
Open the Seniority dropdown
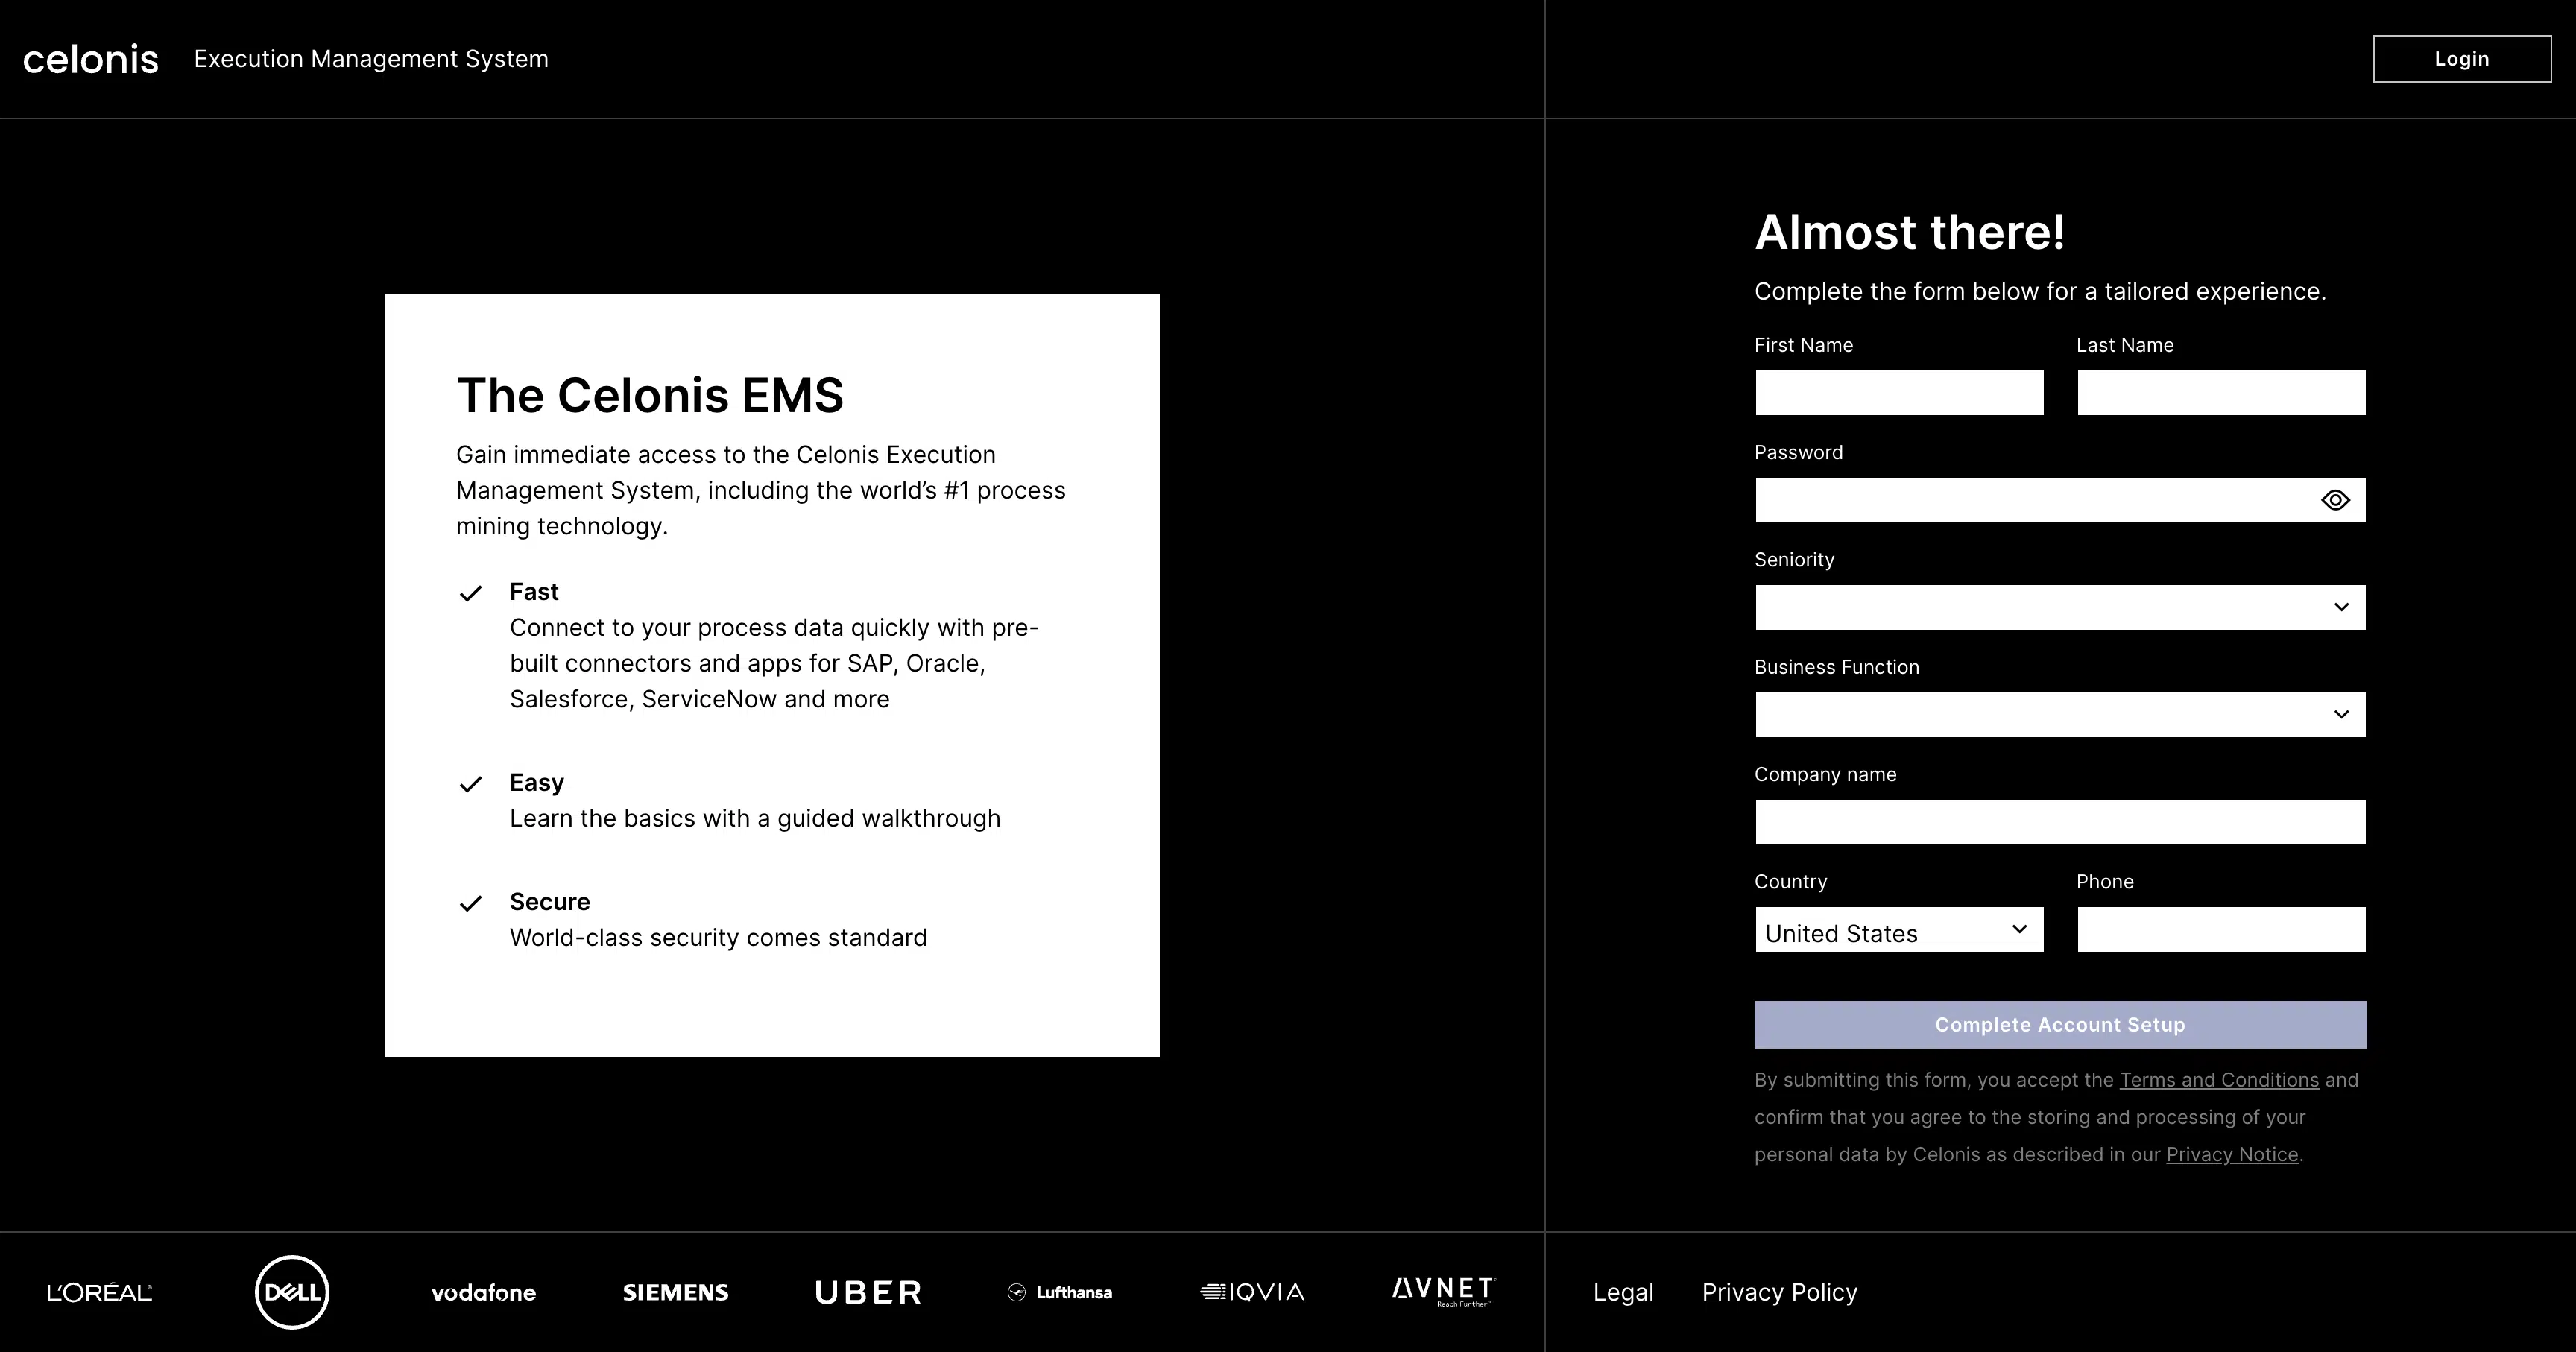(x=2060, y=607)
